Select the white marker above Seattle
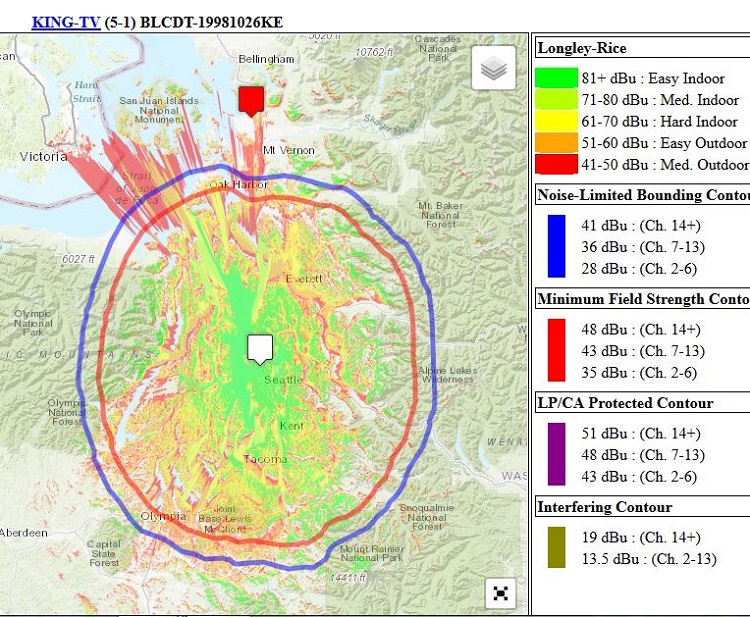 pos(260,348)
